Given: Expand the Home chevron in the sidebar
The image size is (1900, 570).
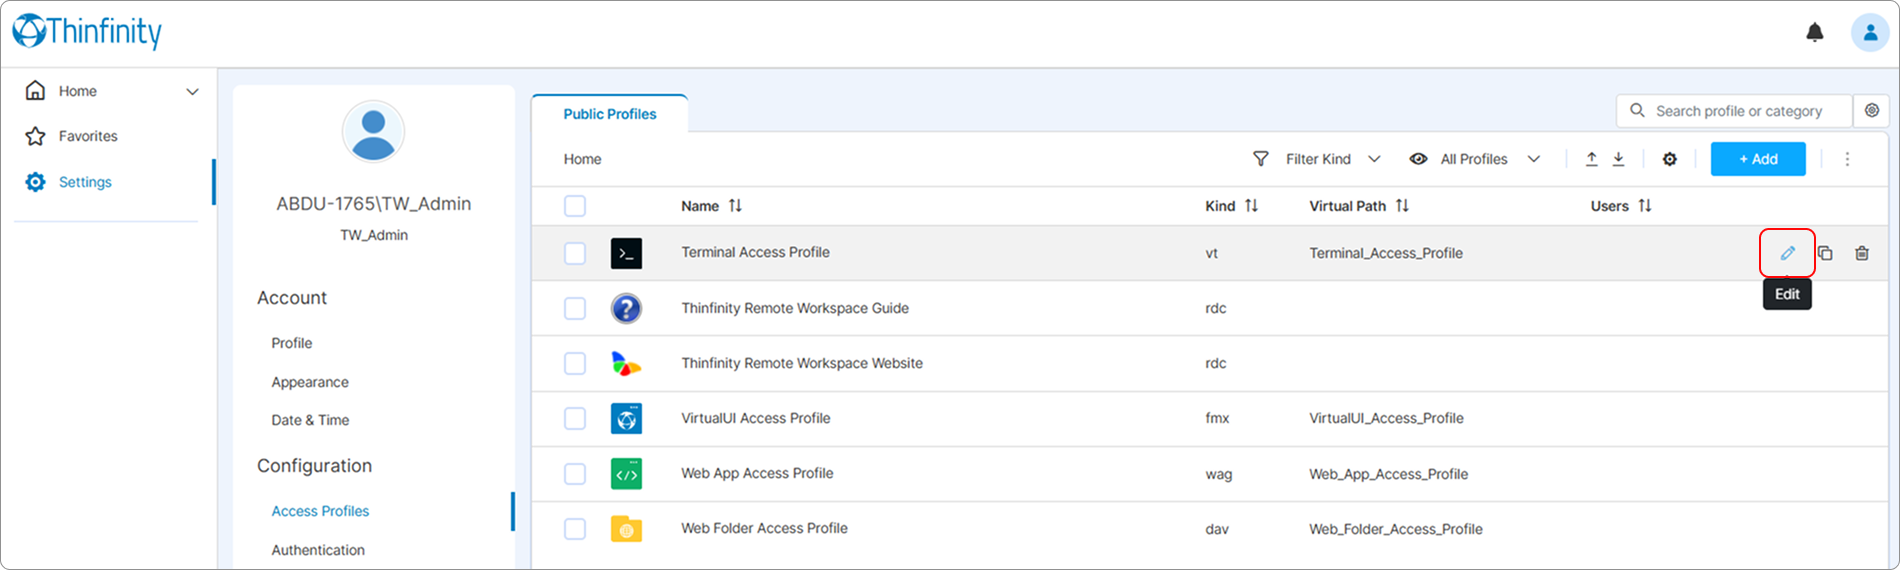Looking at the screenshot, I should 192,92.
